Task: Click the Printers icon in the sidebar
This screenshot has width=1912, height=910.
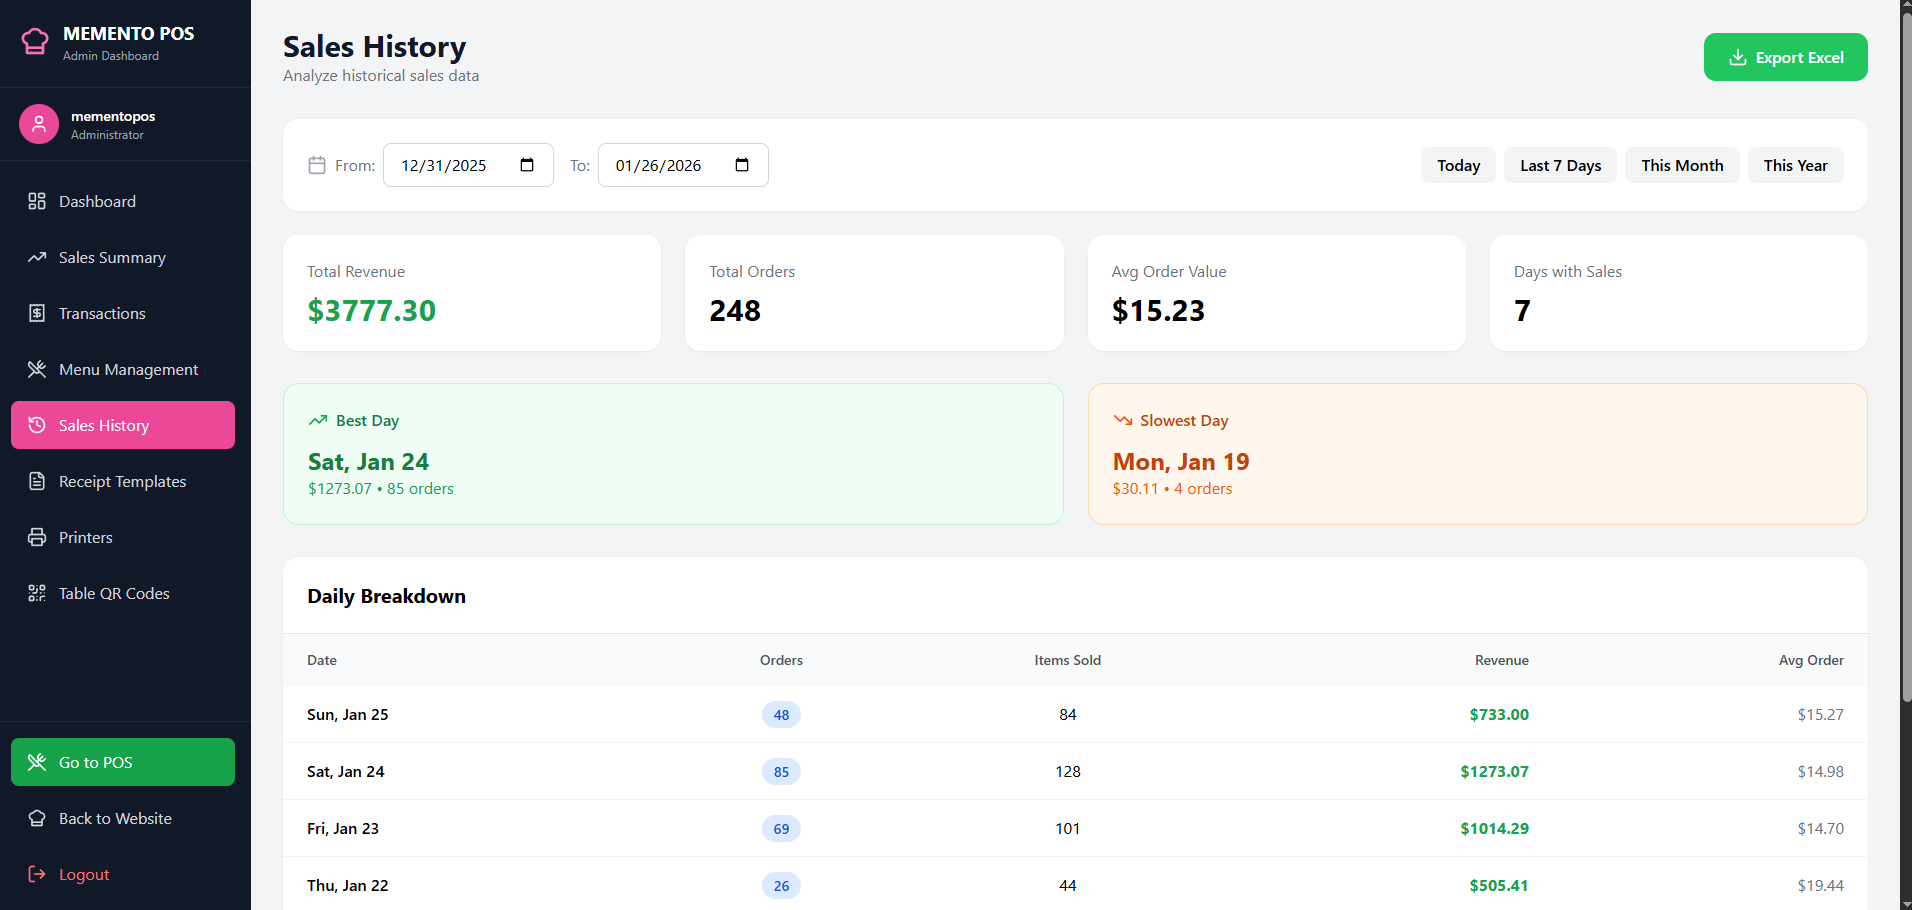Action: (x=37, y=537)
